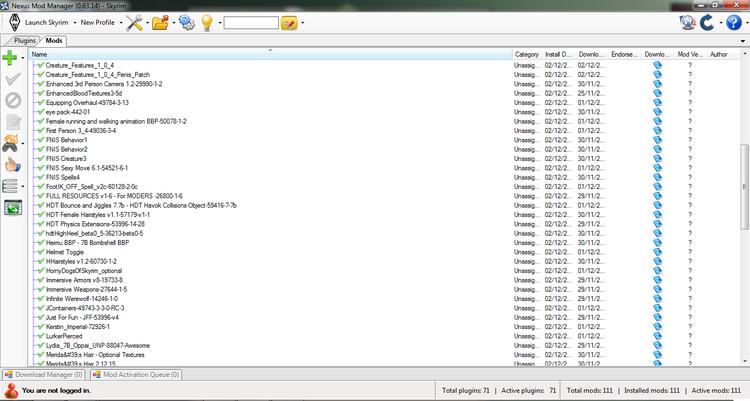The image size is (750, 401).
Task: Sort by the Name column header
Action: 270,54
